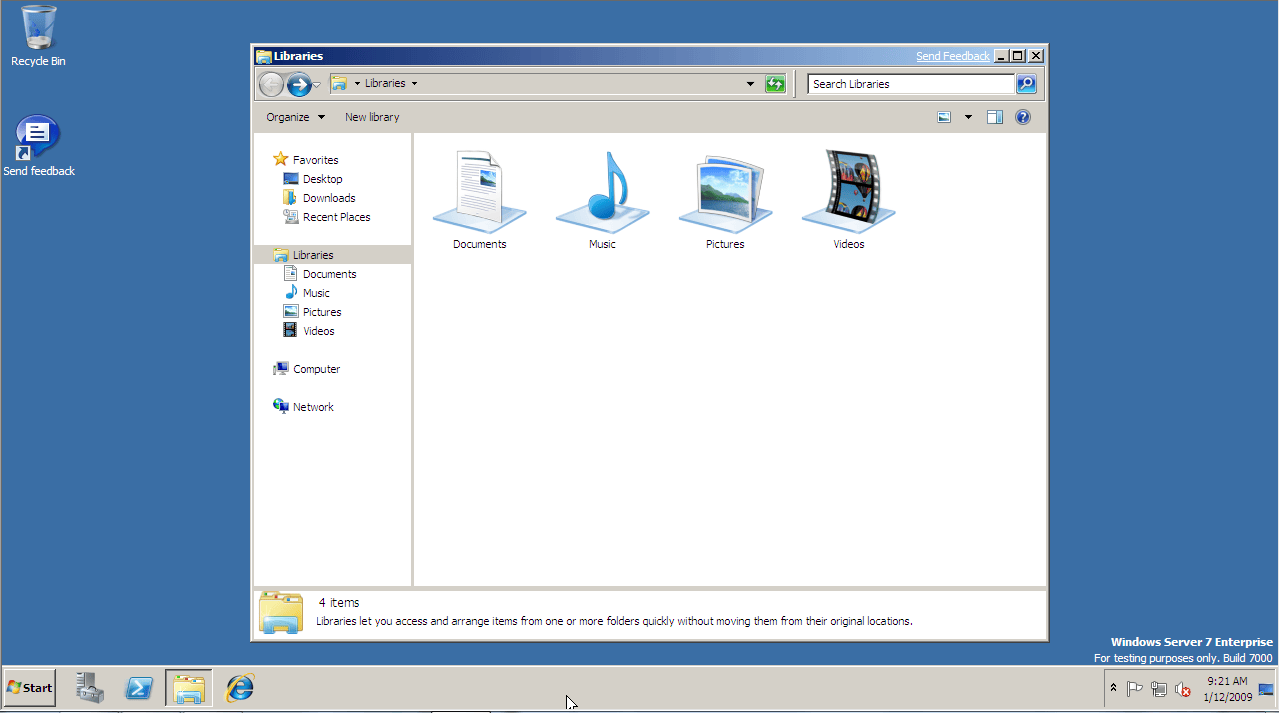Click the Libraries folder icon in details pane

pos(281,612)
